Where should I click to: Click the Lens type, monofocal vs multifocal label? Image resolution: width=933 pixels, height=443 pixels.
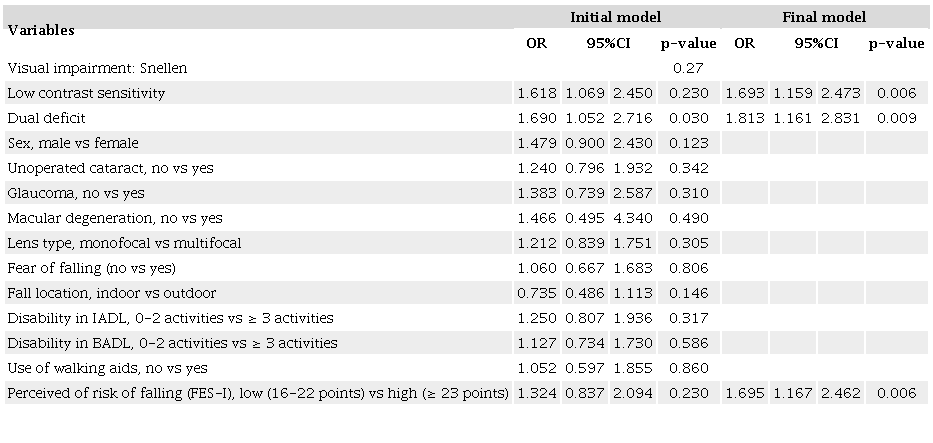pos(124,243)
